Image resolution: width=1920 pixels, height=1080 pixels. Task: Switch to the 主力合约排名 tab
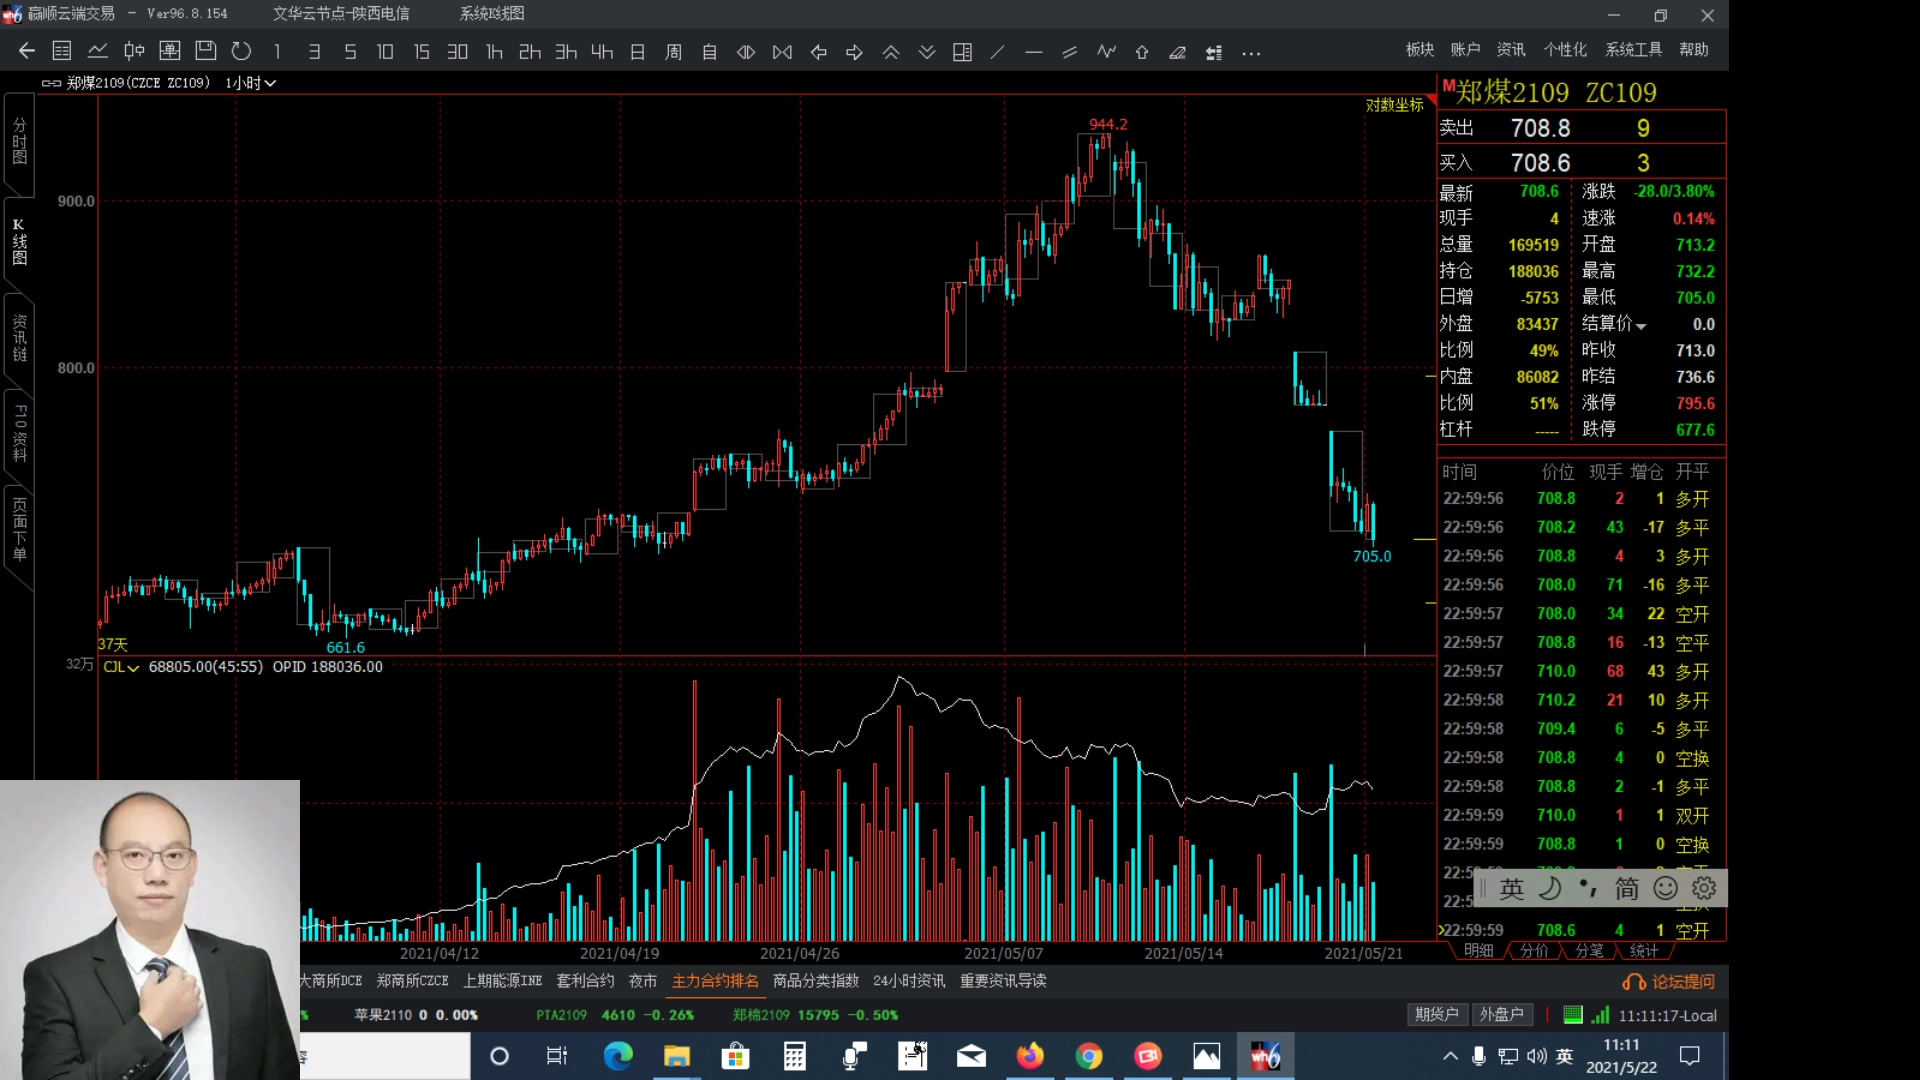pos(715,981)
